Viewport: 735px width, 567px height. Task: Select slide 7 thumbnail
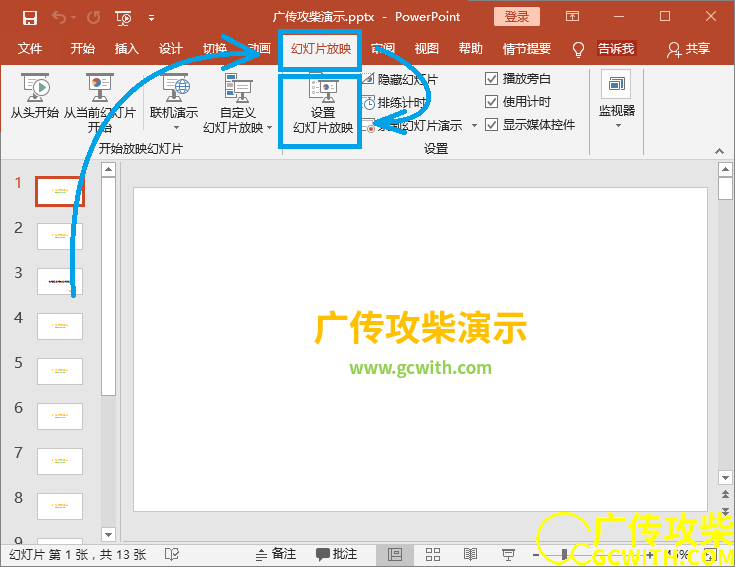coord(60,461)
